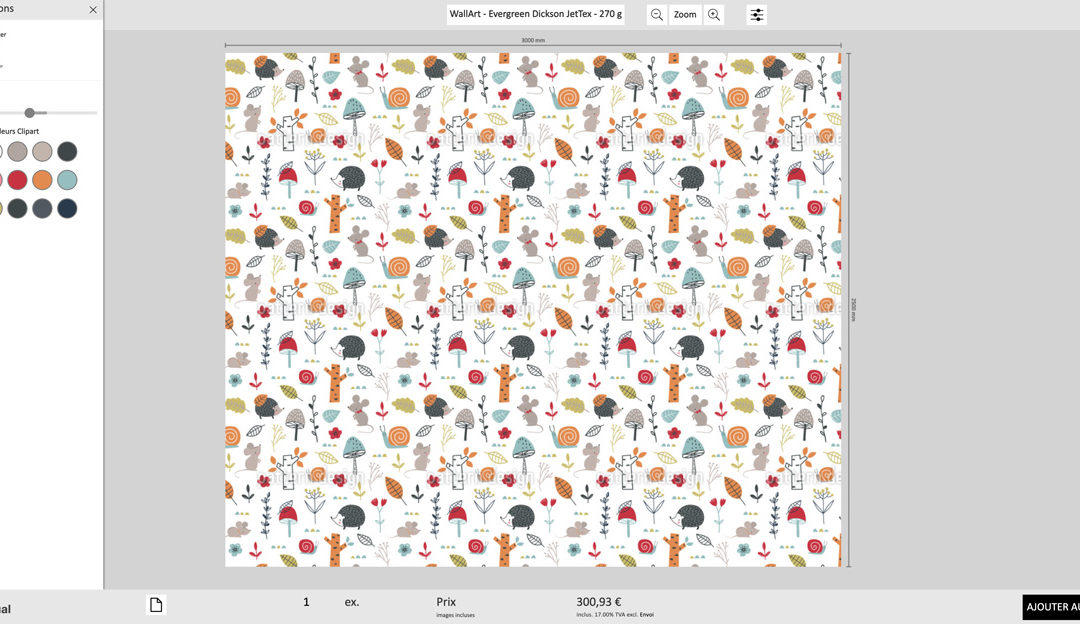The image size is (1080, 624).
Task: Click the quantity field showing 1
Action: 307,602
